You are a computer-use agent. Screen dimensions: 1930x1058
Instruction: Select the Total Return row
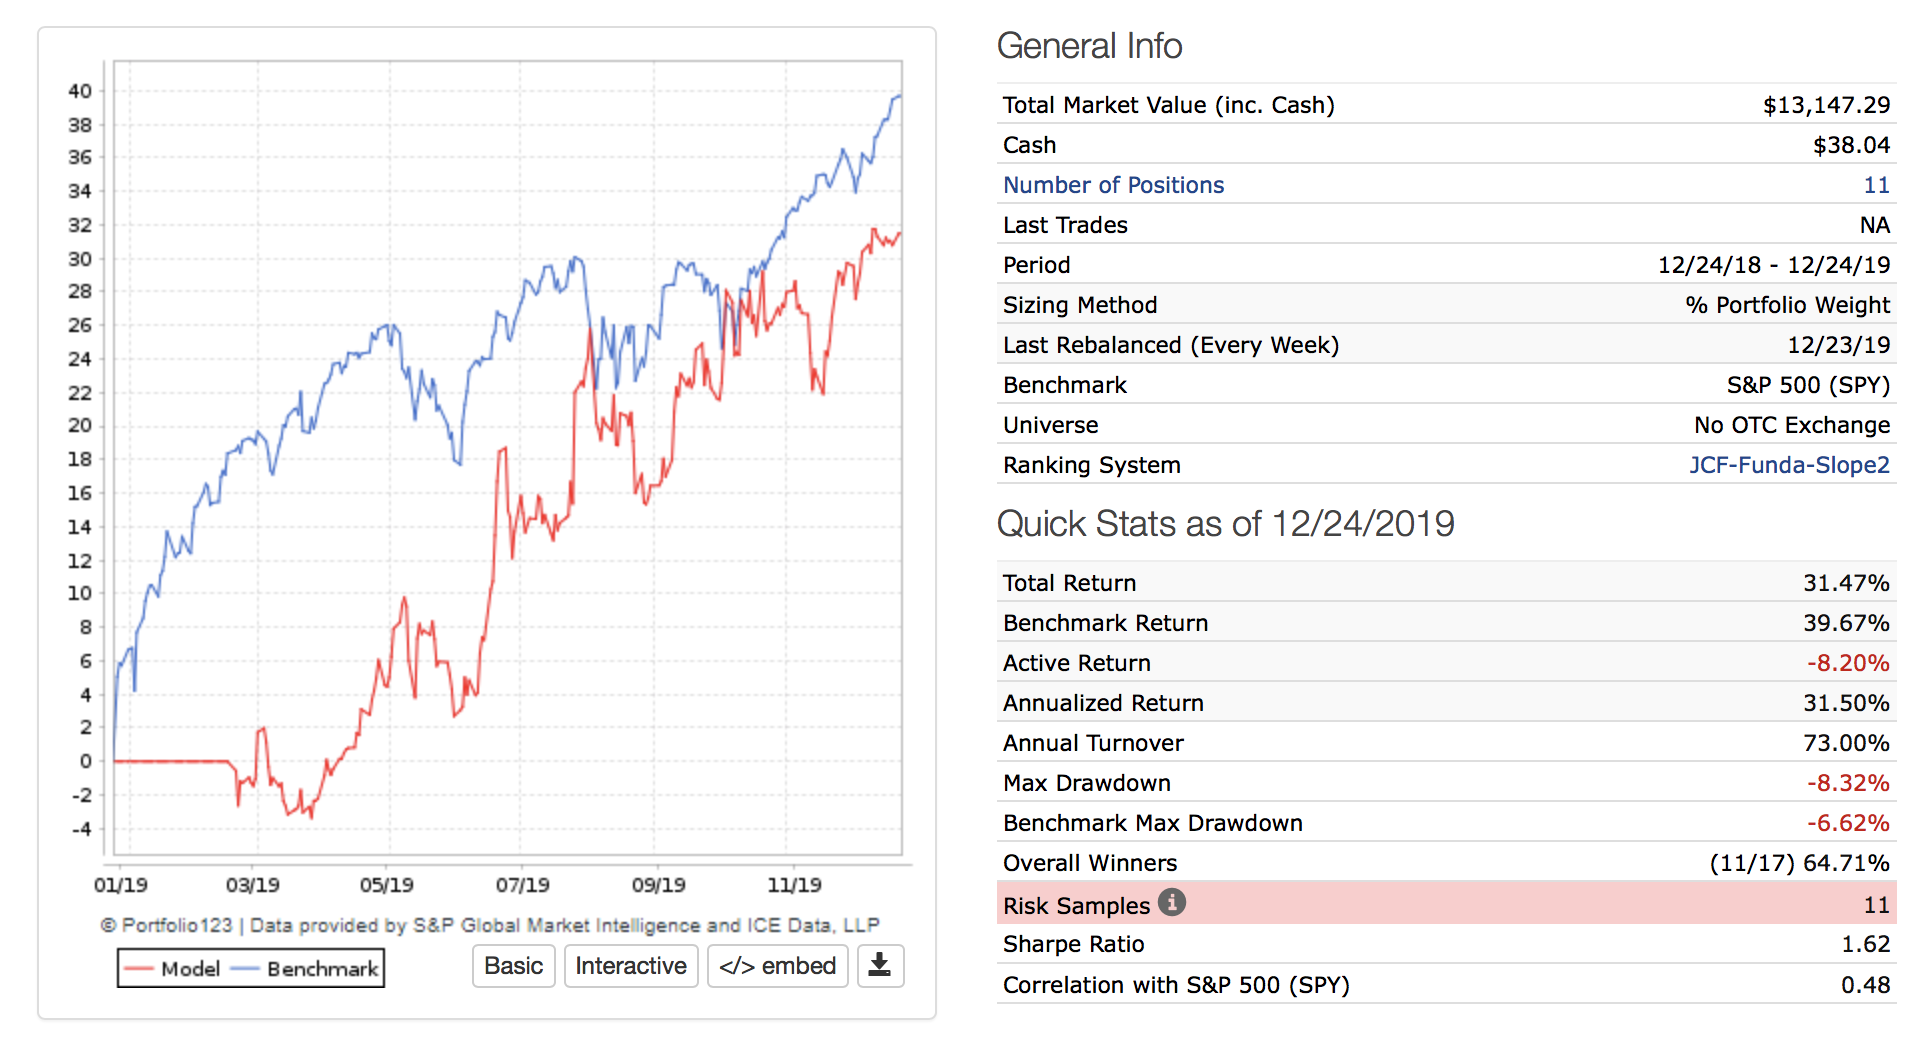[x=1445, y=583]
